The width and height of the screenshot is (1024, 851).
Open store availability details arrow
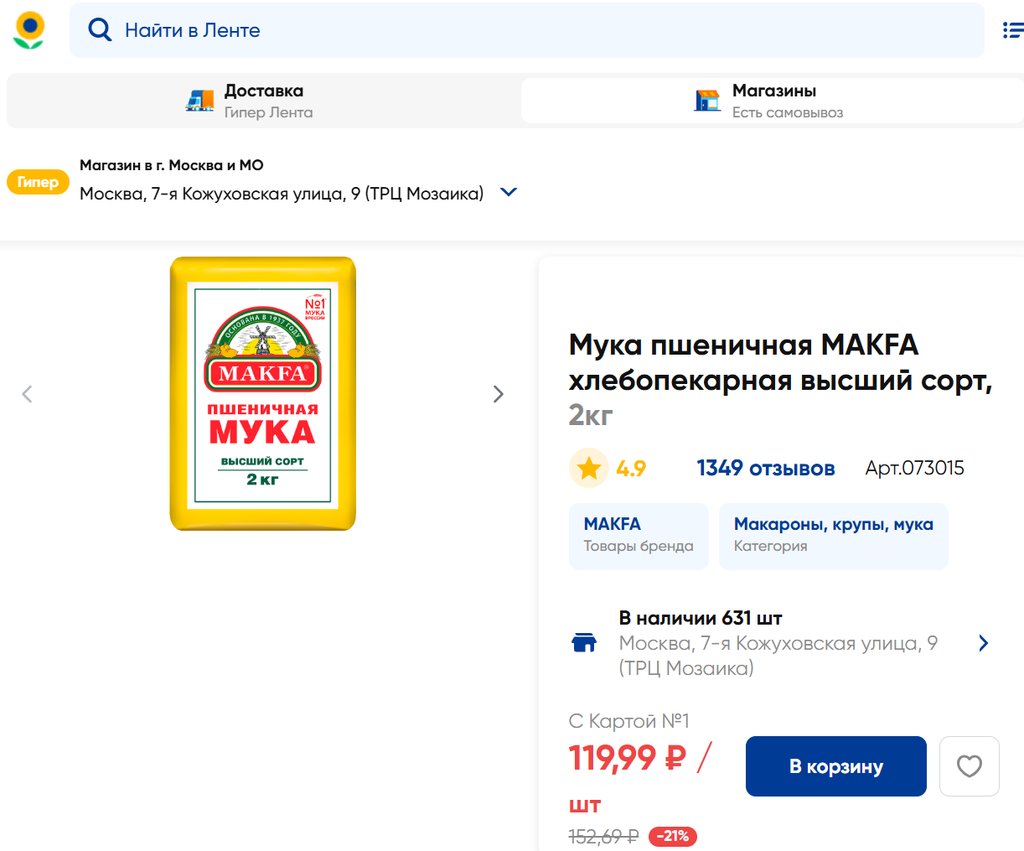pos(983,643)
